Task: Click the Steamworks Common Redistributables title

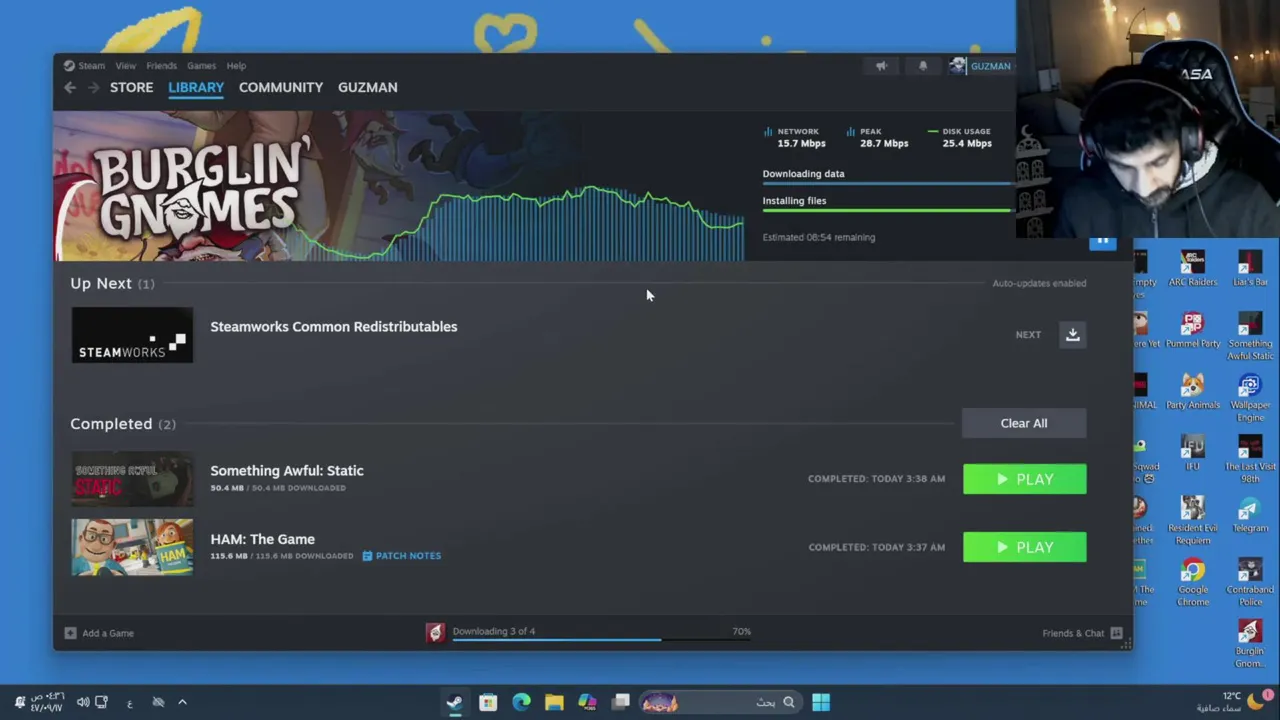Action: [x=333, y=327]
